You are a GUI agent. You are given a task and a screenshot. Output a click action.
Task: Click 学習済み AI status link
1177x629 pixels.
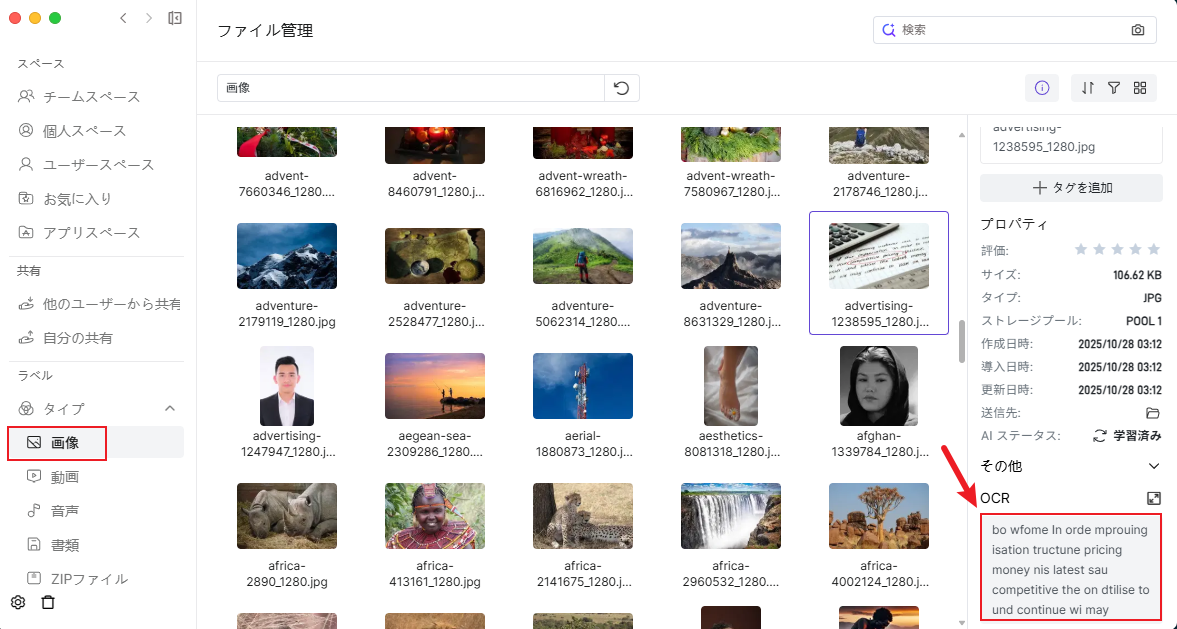[1127, 436]
